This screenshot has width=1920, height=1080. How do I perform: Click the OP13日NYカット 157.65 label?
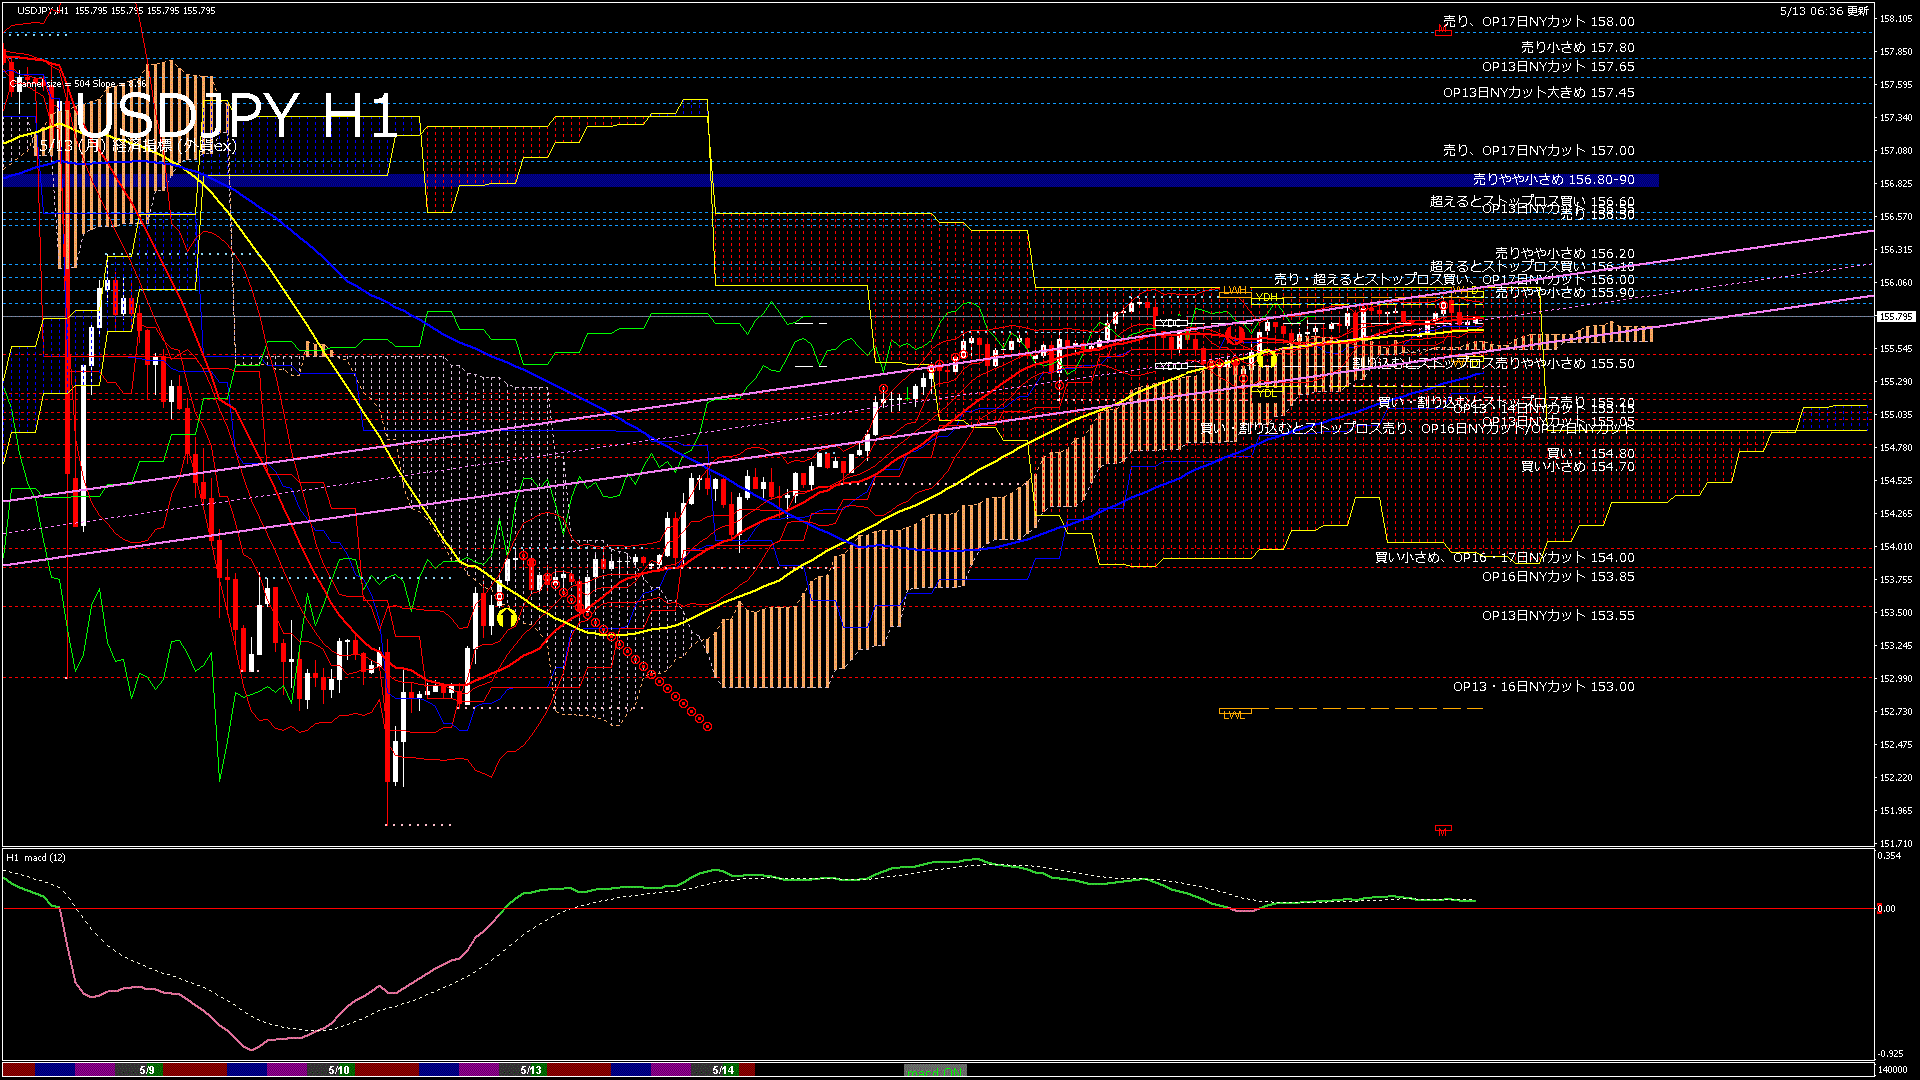click(x=1558, y=67)
